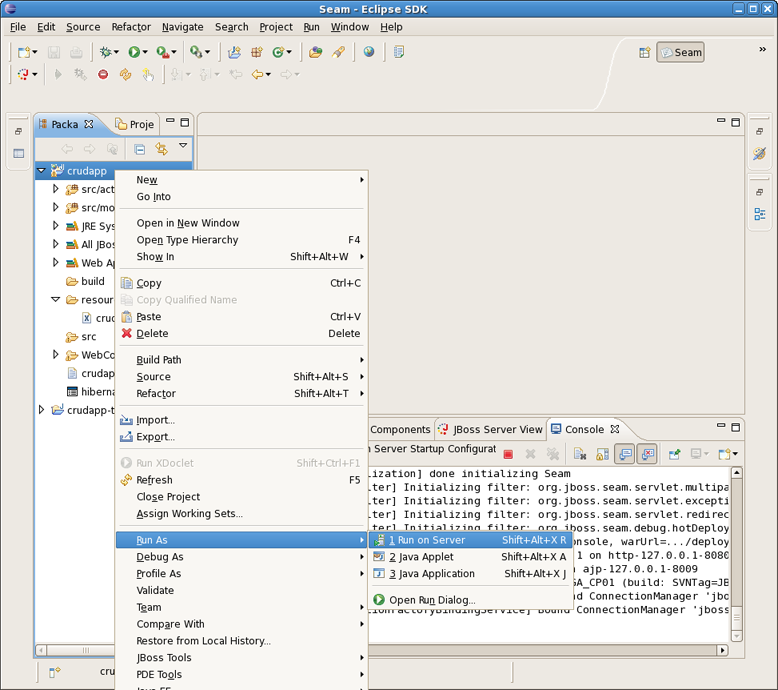
Task: Click the Console vertical scrollbar up arrow
Action: pos(737,472)
